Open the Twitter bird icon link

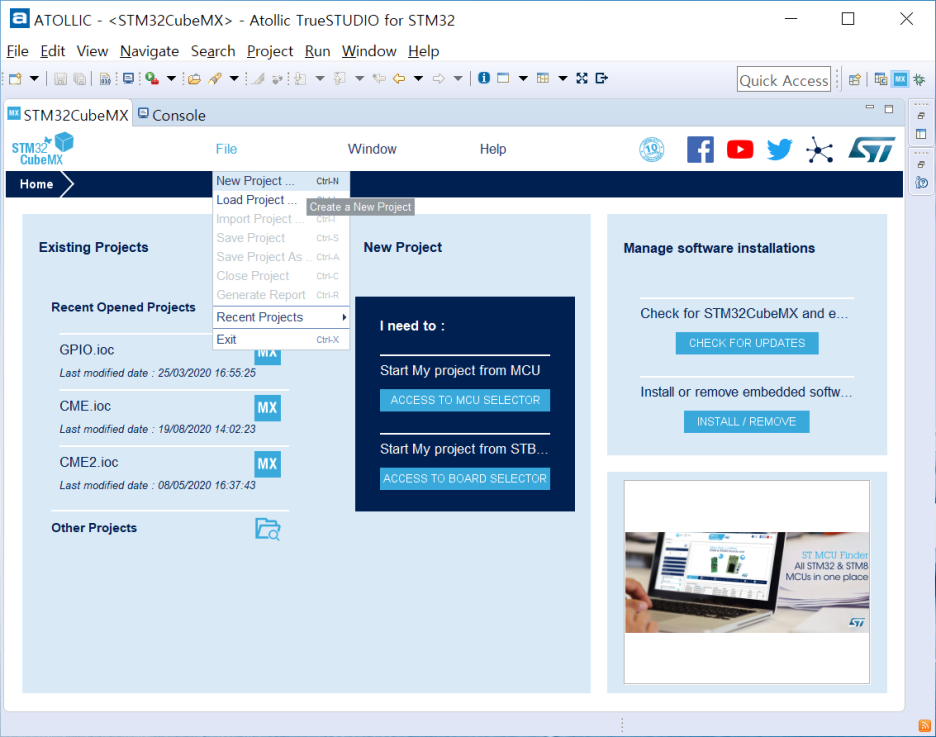pyautogui.click(x=779, y=149)
